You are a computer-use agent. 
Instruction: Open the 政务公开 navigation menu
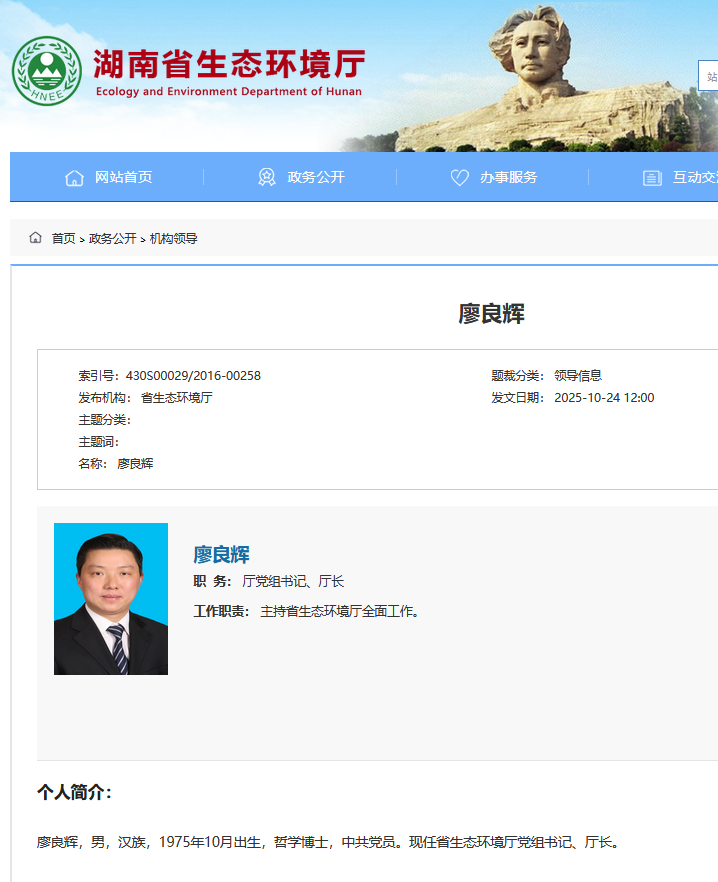coord(315,177)
